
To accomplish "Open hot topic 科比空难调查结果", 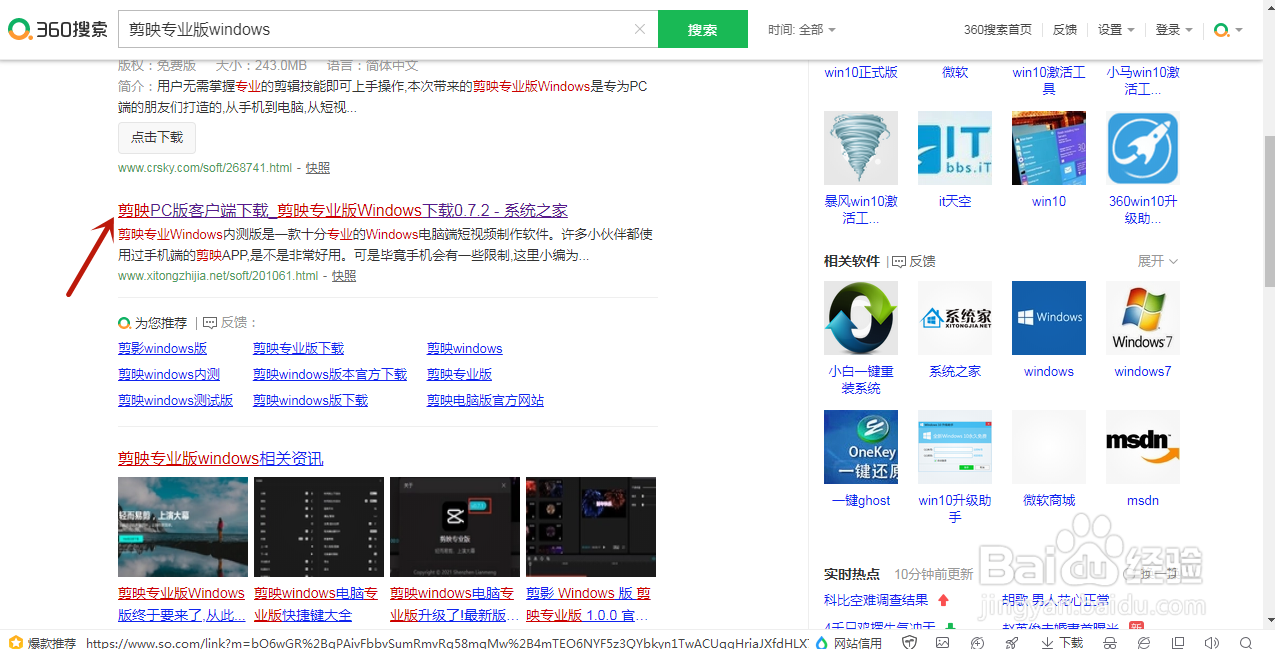I will click(x=876, y=600).
